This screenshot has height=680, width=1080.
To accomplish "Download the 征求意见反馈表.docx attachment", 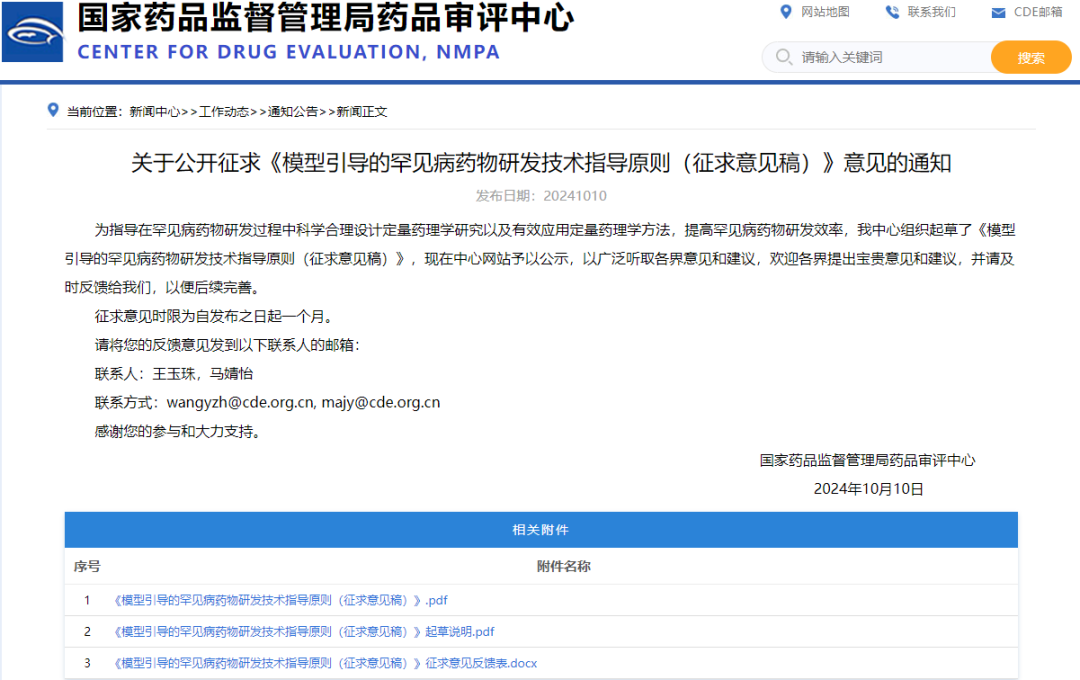I will click(x=323, y=663).
